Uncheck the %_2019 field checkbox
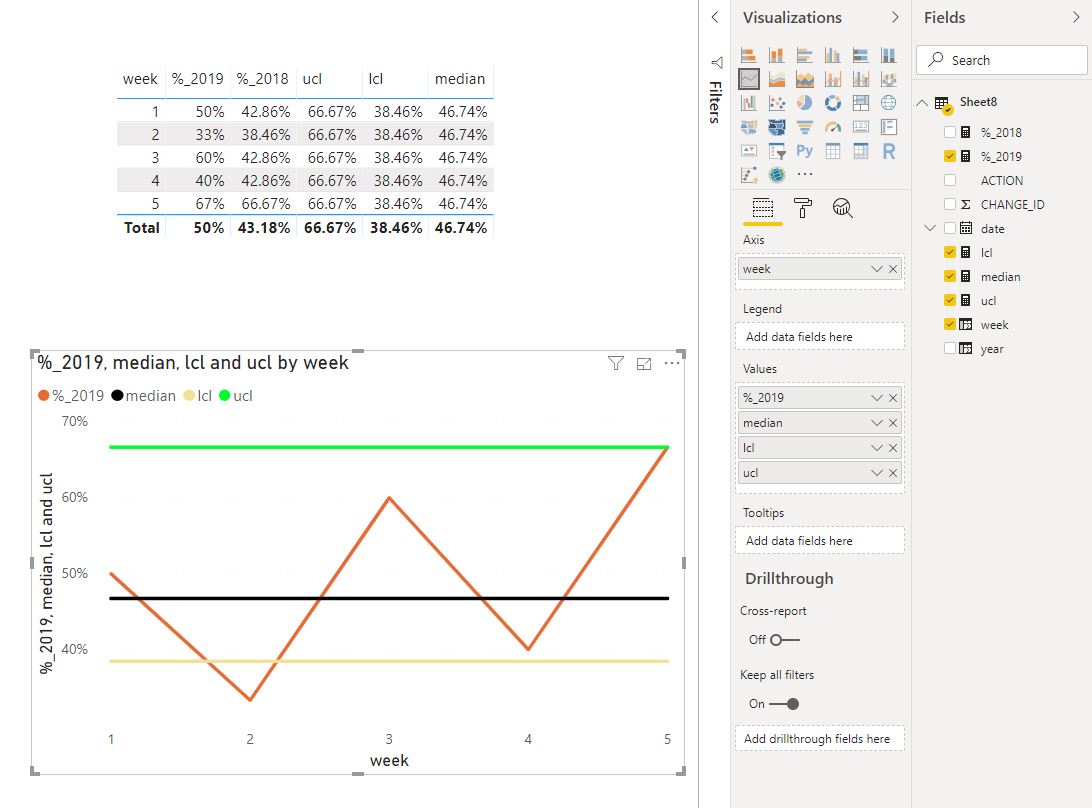Image resolution: width=1092 pixels, height=808 pixels. pos(950,156)
